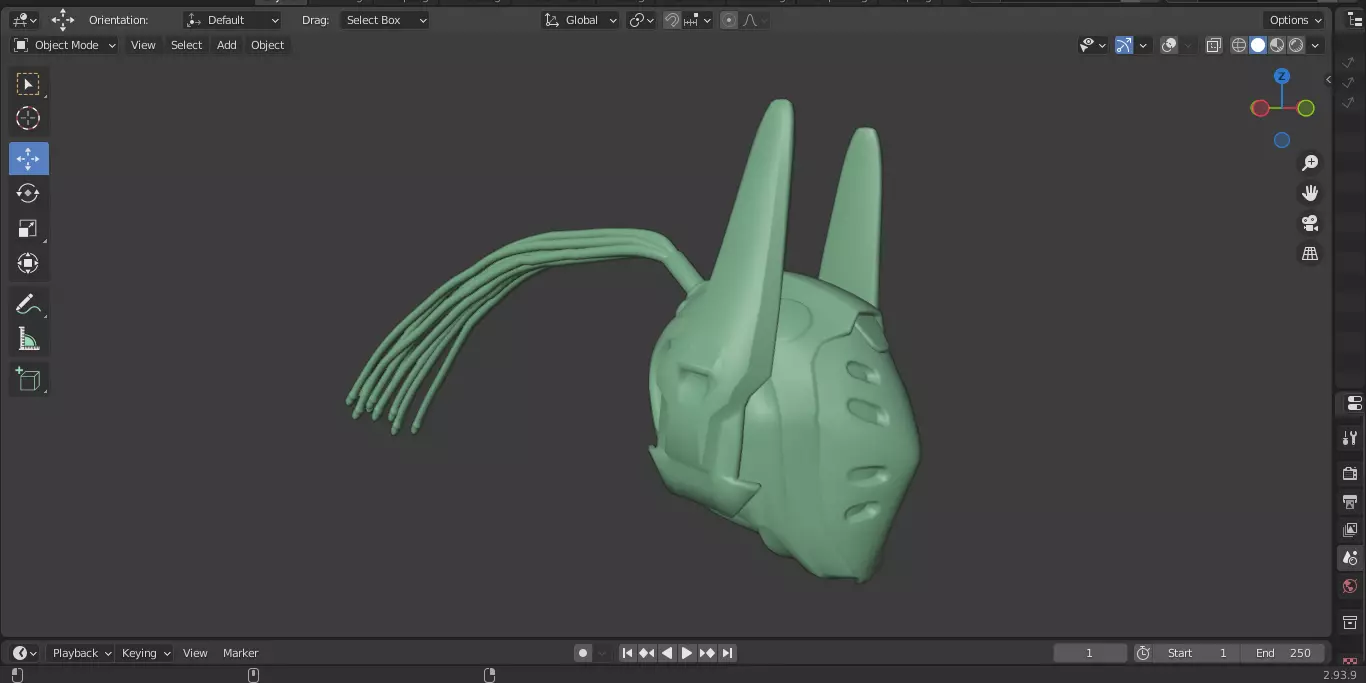The image size is (1366, 683).
Task: Open the viewport shading options dropdown arrow
Action: pyautogui.click(x=1316, y=45)
